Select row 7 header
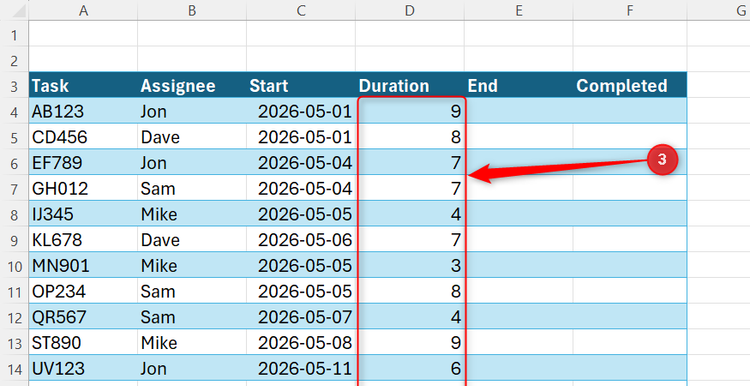The height and width of the screenshot is (386, 750). (x=14, y=188)
